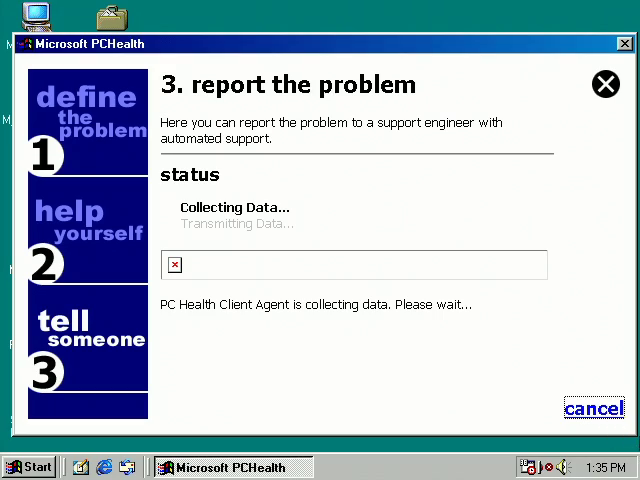Click the round black X close icon
This screenshot has height=480, width=640.
[x=606, y=84]
